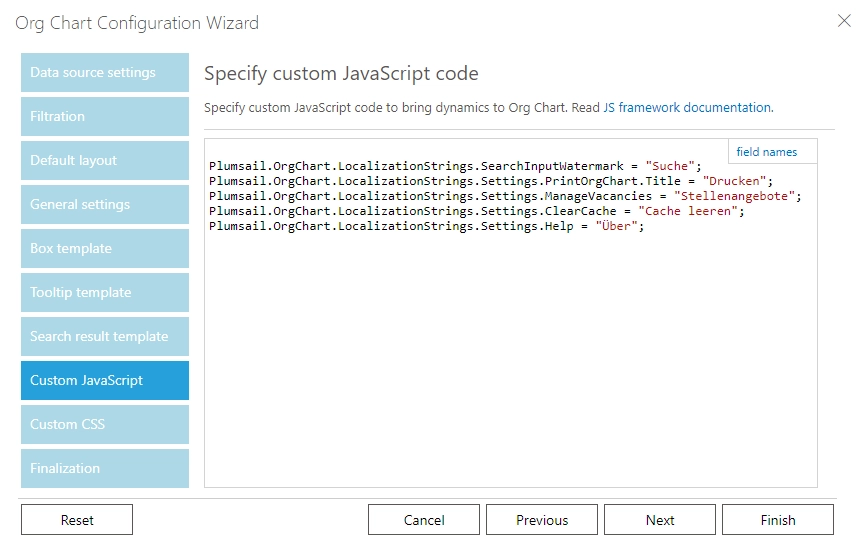Cancel the configuration wizard
The height and width of the screenshot is (548, 861).
click(424, 519)
